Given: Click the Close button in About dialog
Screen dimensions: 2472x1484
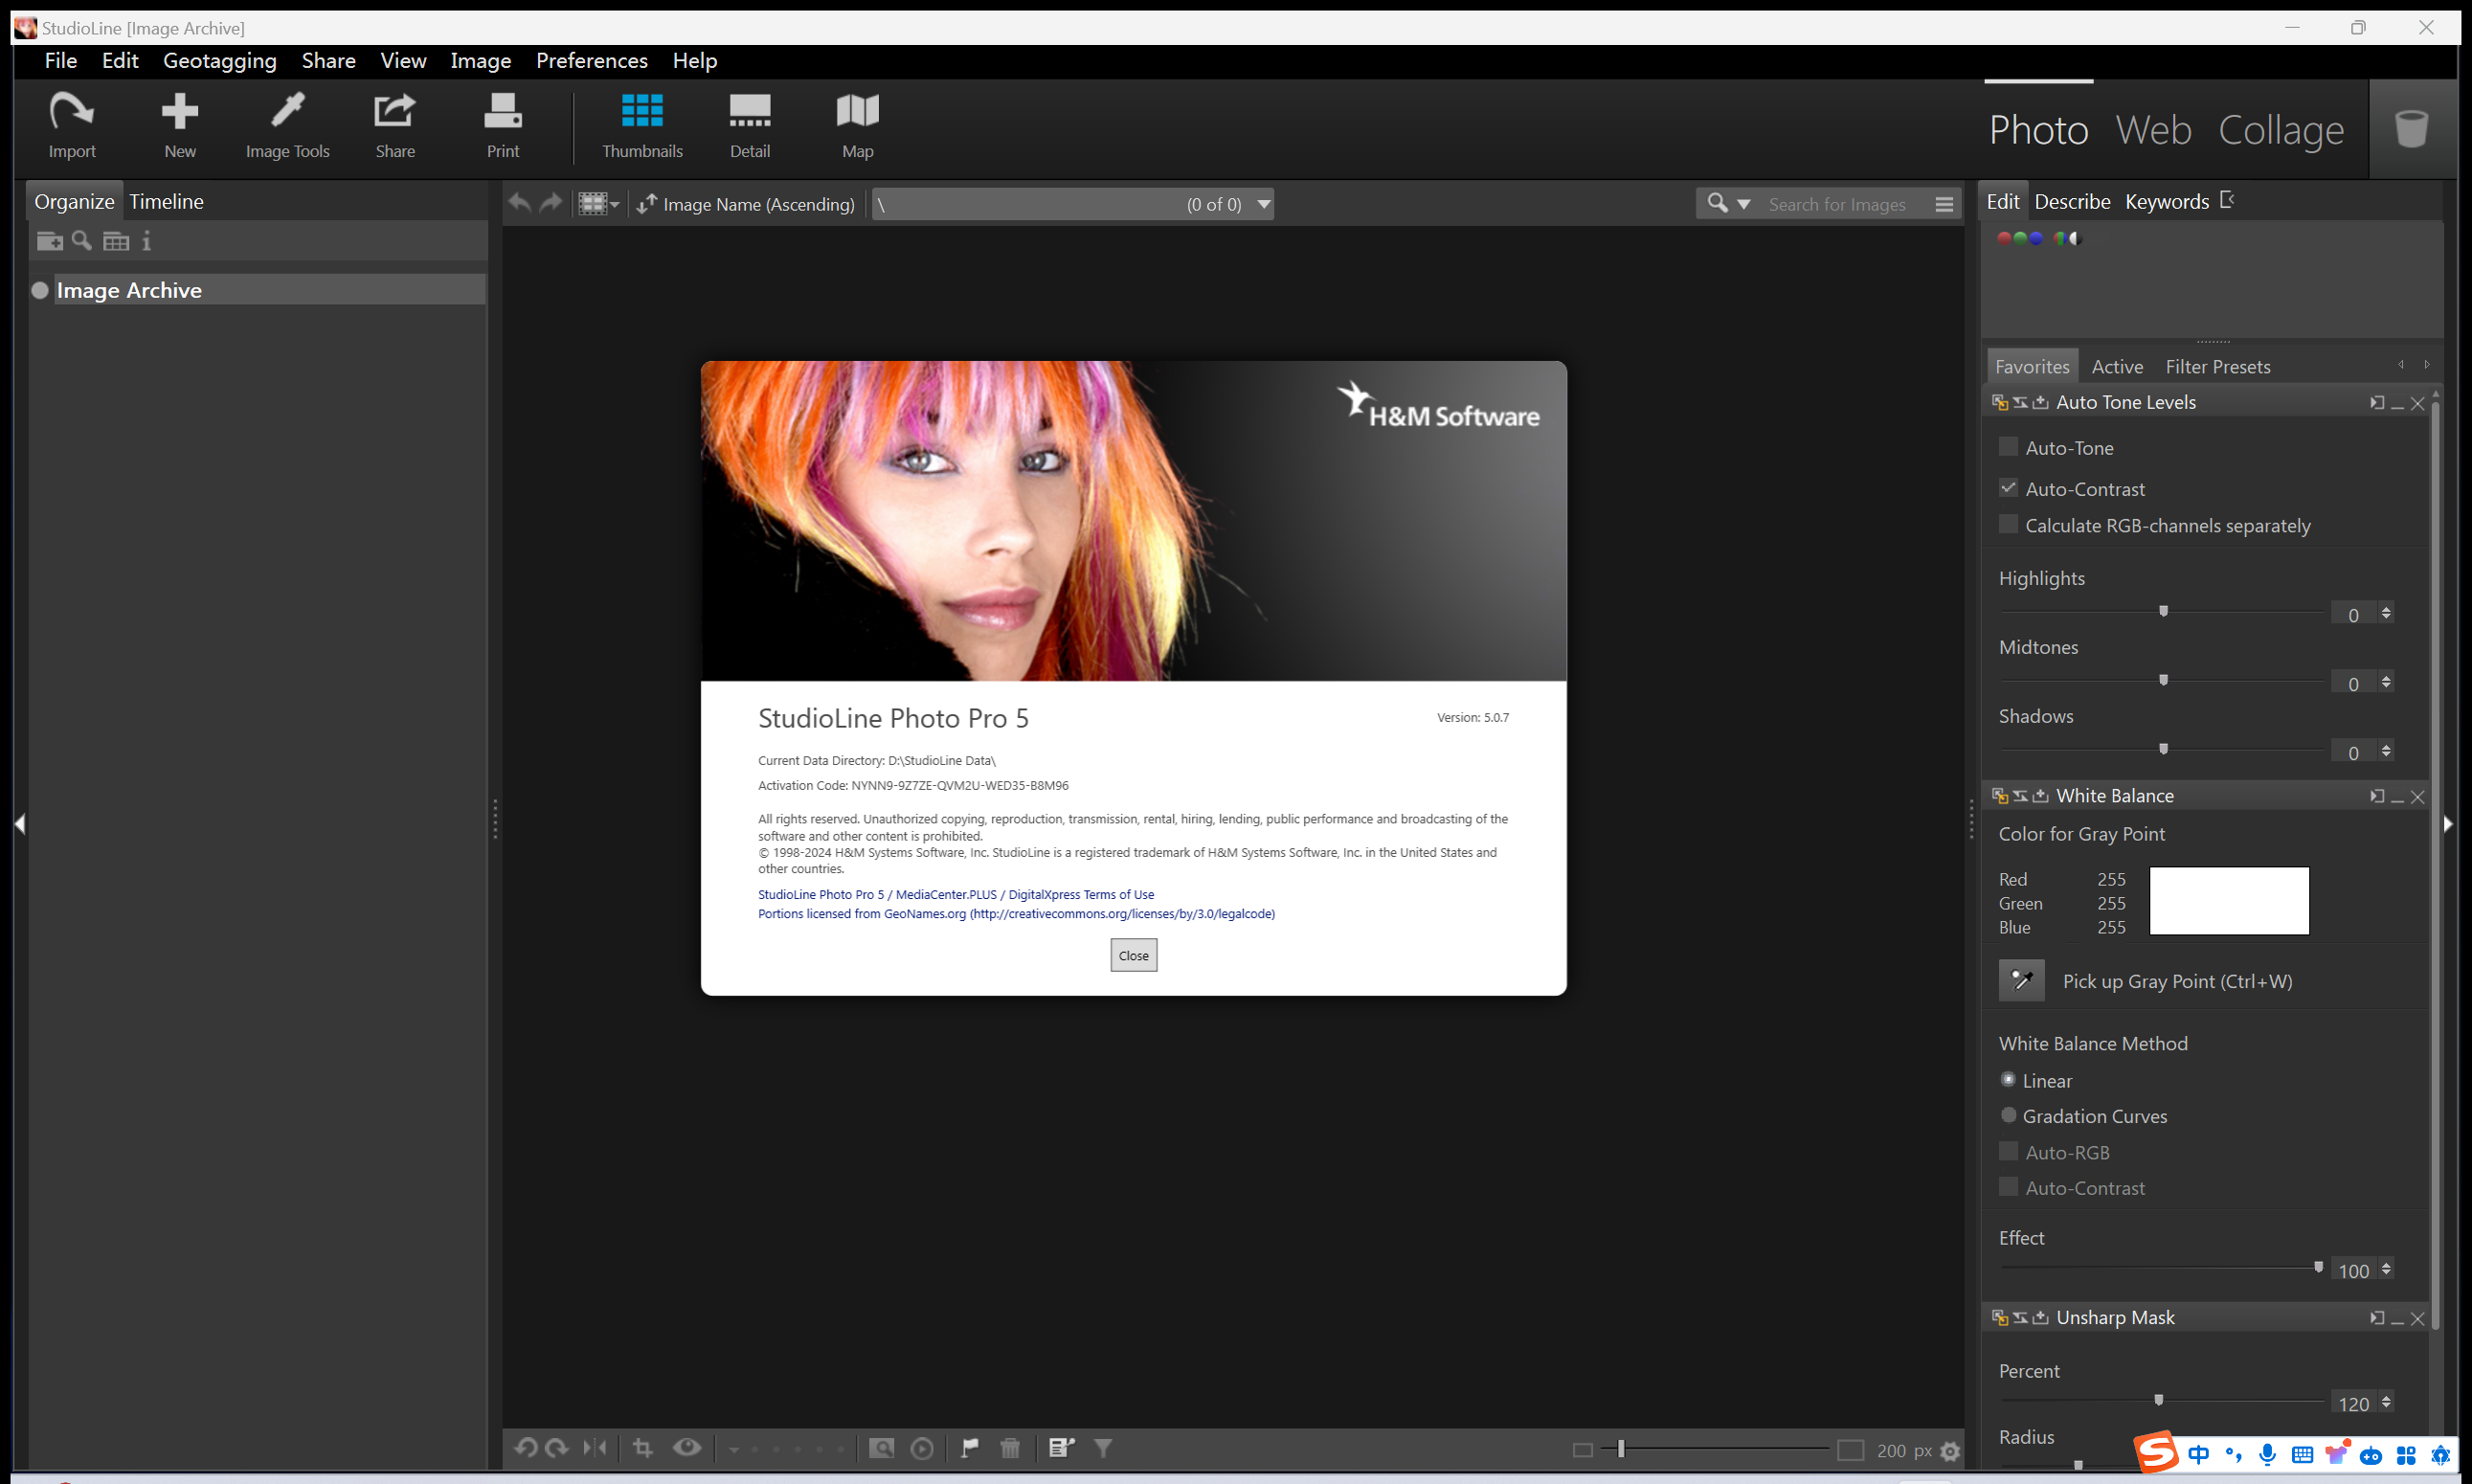Looking at the screenshot, I should (x=1133, y=955).
